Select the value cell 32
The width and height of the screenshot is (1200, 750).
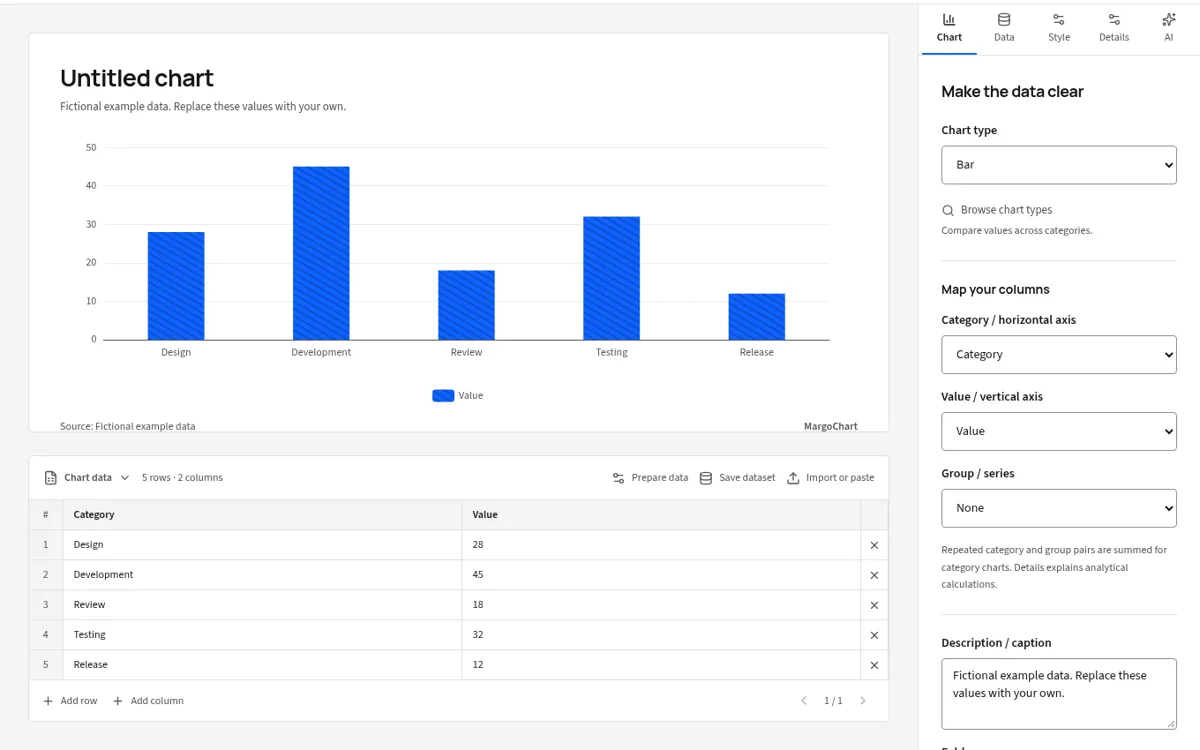[x=661, y=635]
